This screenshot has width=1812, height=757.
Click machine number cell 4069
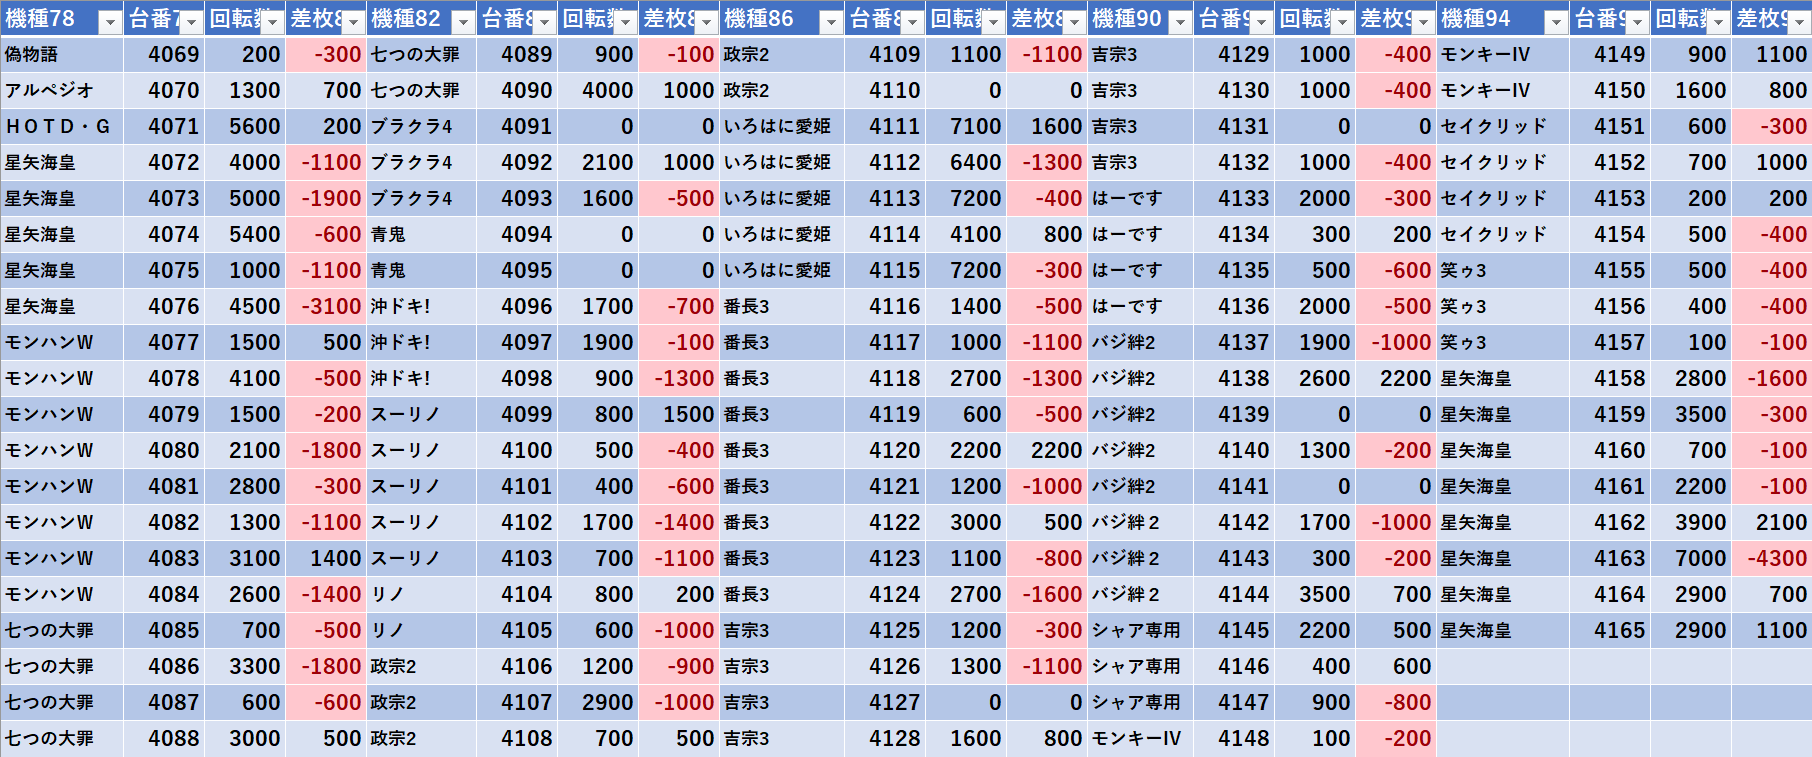(164, 54)
